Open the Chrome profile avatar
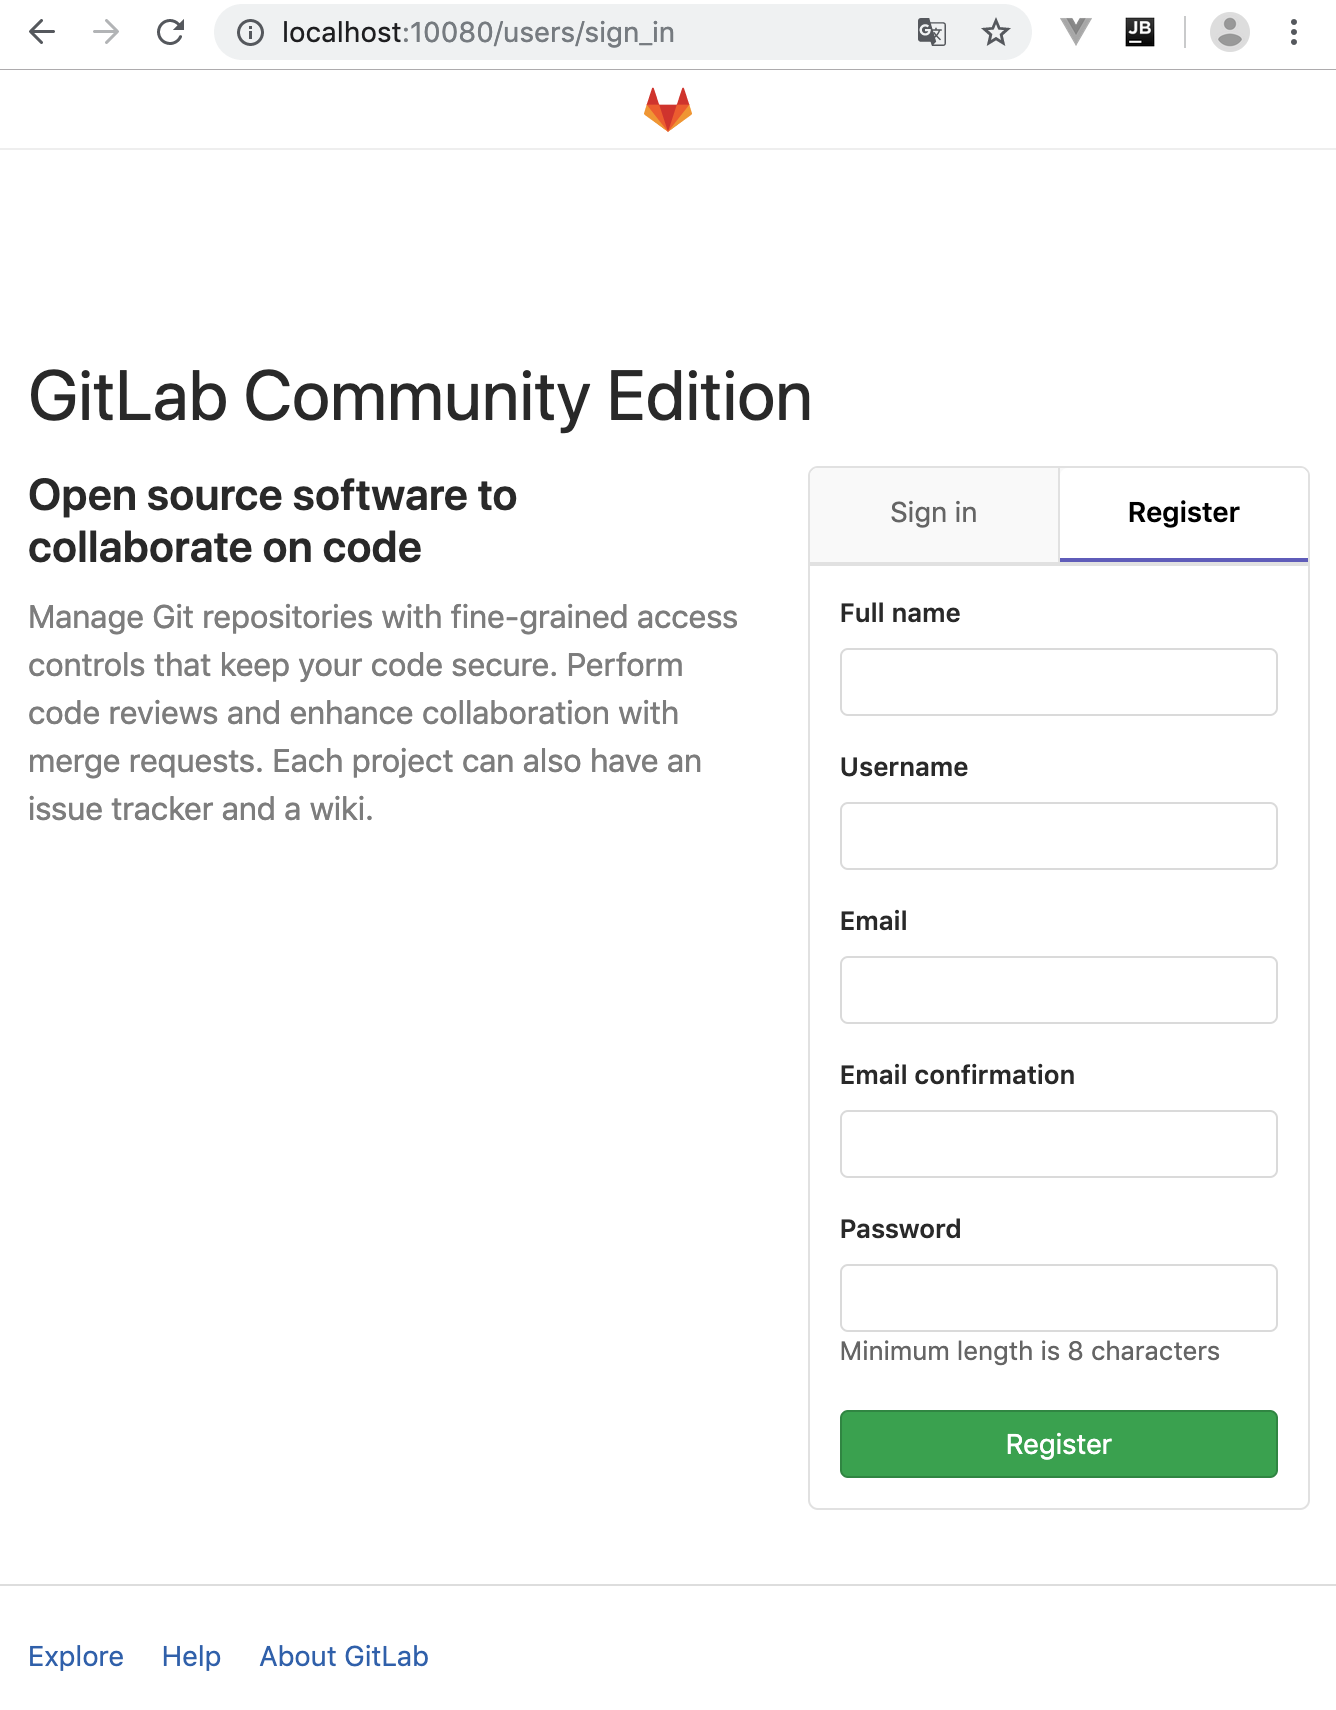The height and width of the screenshot is (1710, 1336). [x=1229, y=32]
